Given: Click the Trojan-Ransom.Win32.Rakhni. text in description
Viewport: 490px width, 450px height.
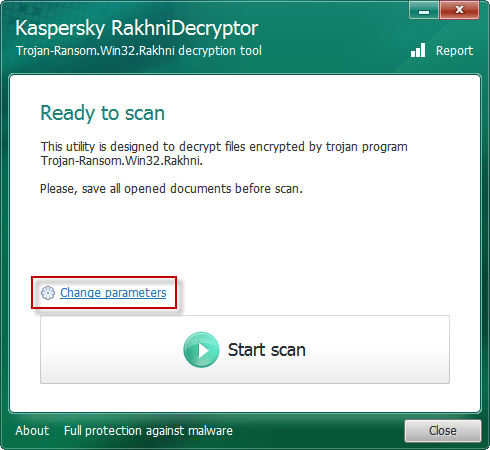Looking at the screenshot, I should tap(122, 161).
